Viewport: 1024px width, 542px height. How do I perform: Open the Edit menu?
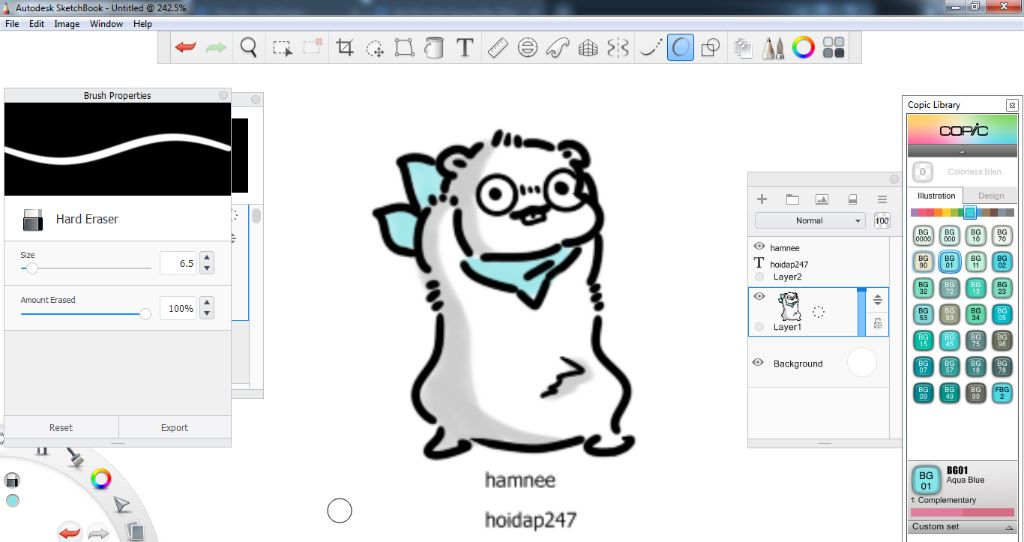[37, 24]
